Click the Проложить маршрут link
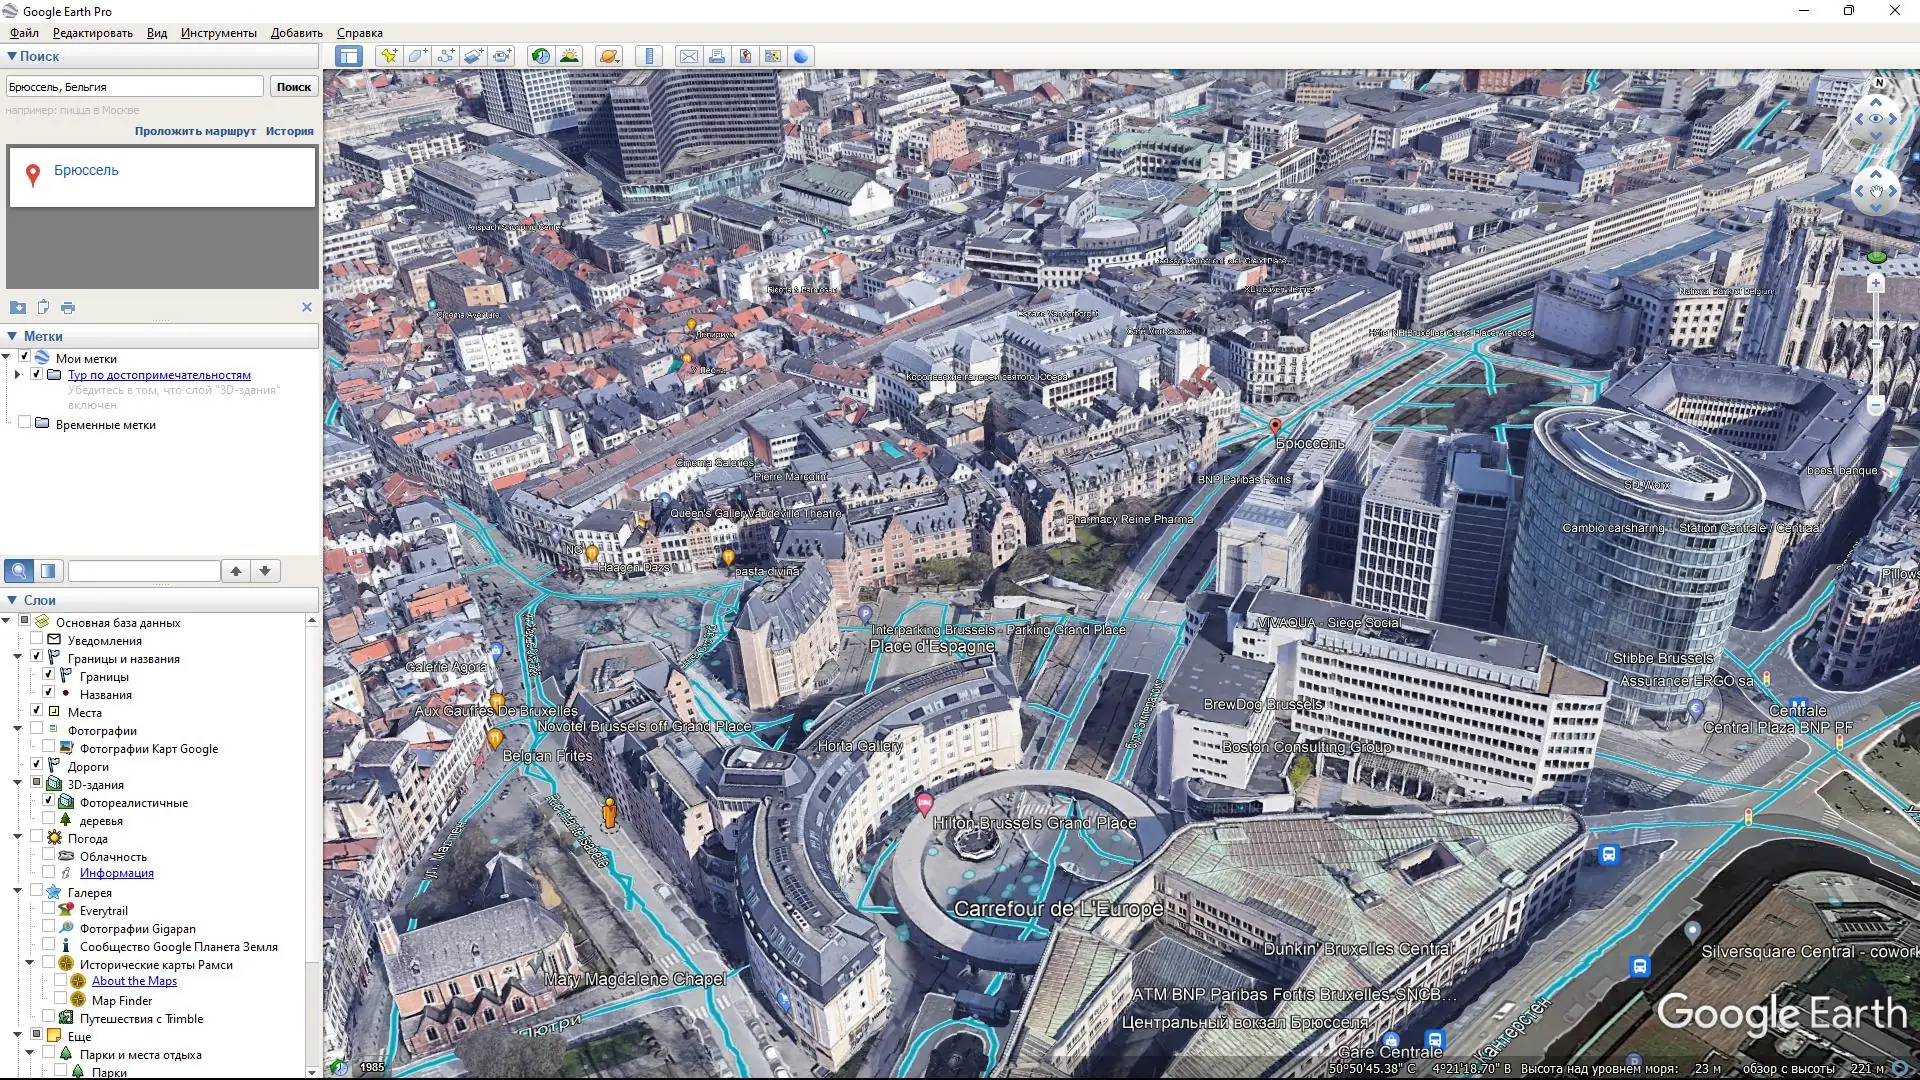 pos(195,131)
